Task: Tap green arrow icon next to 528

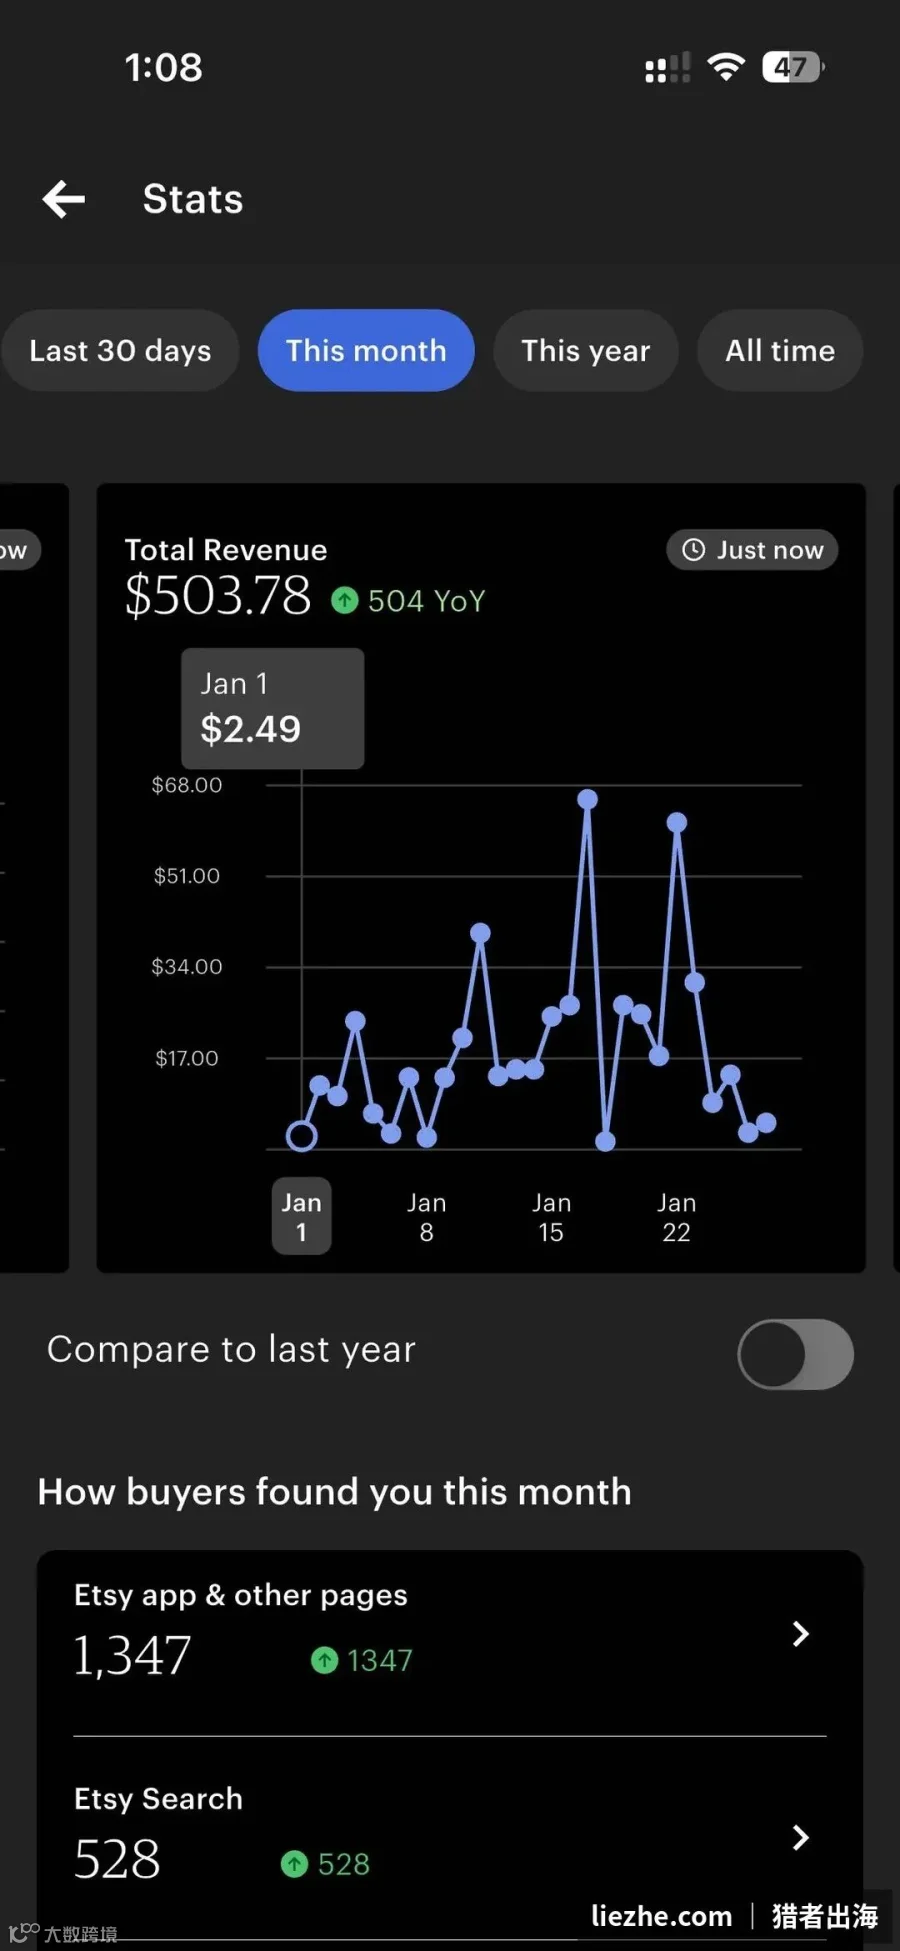Action: 294,1864
